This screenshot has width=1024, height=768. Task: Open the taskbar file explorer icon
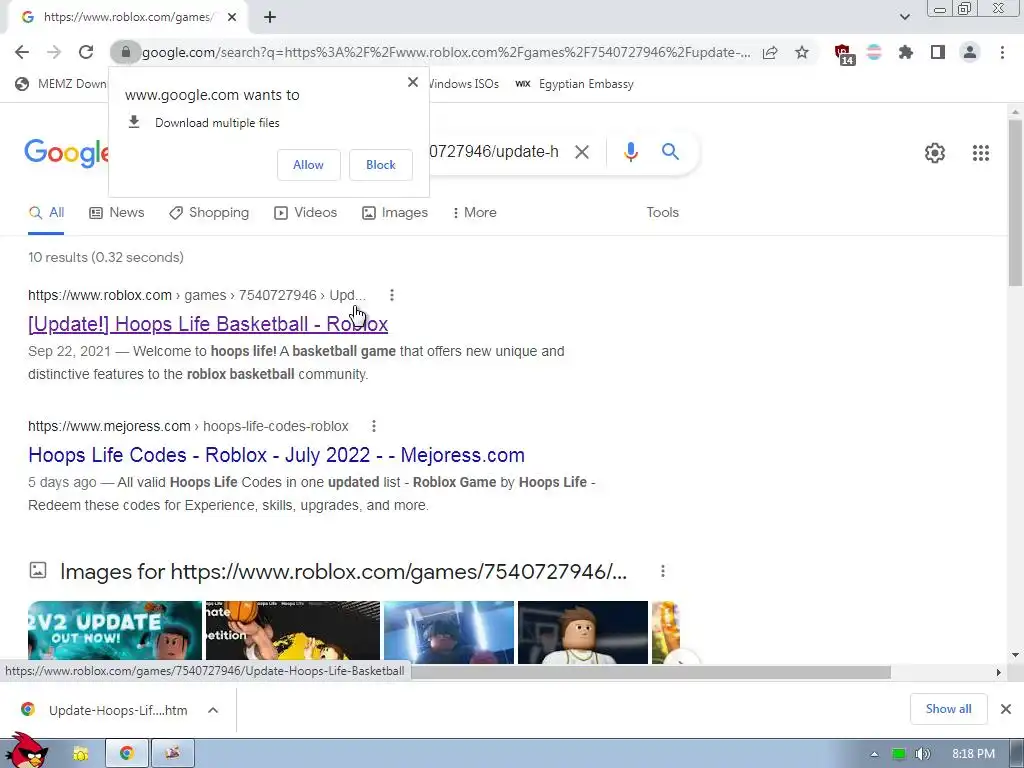click(x=80, y=754)
